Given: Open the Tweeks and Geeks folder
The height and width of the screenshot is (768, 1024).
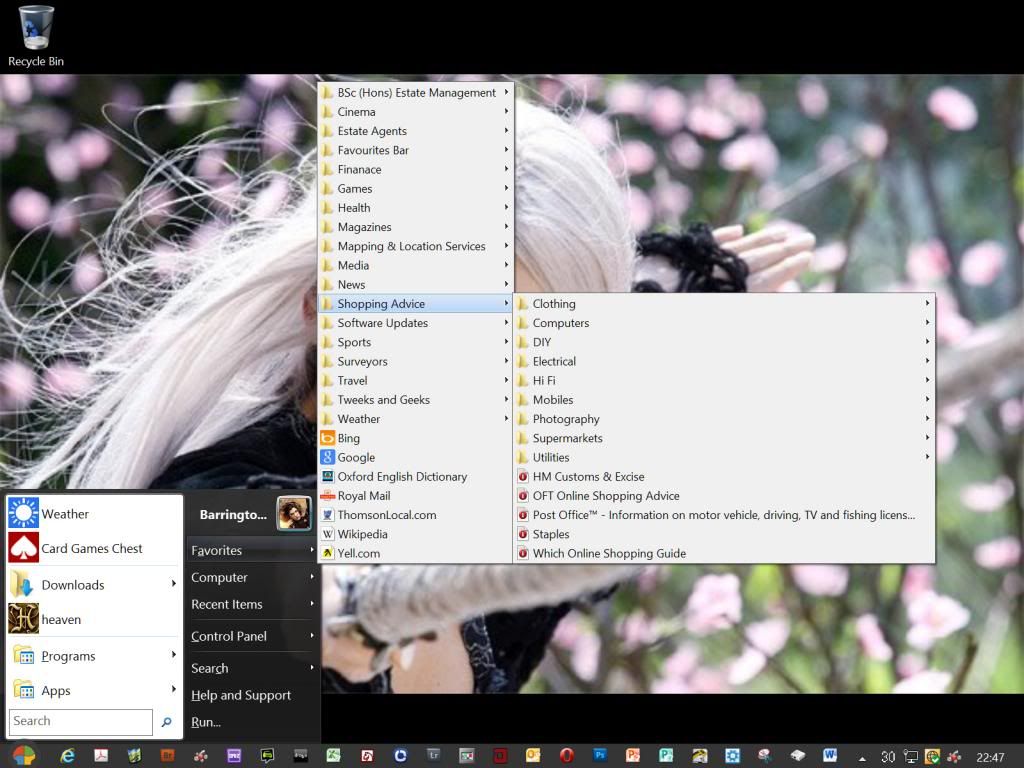Looking at the screenshot, I should pos(416,400).
